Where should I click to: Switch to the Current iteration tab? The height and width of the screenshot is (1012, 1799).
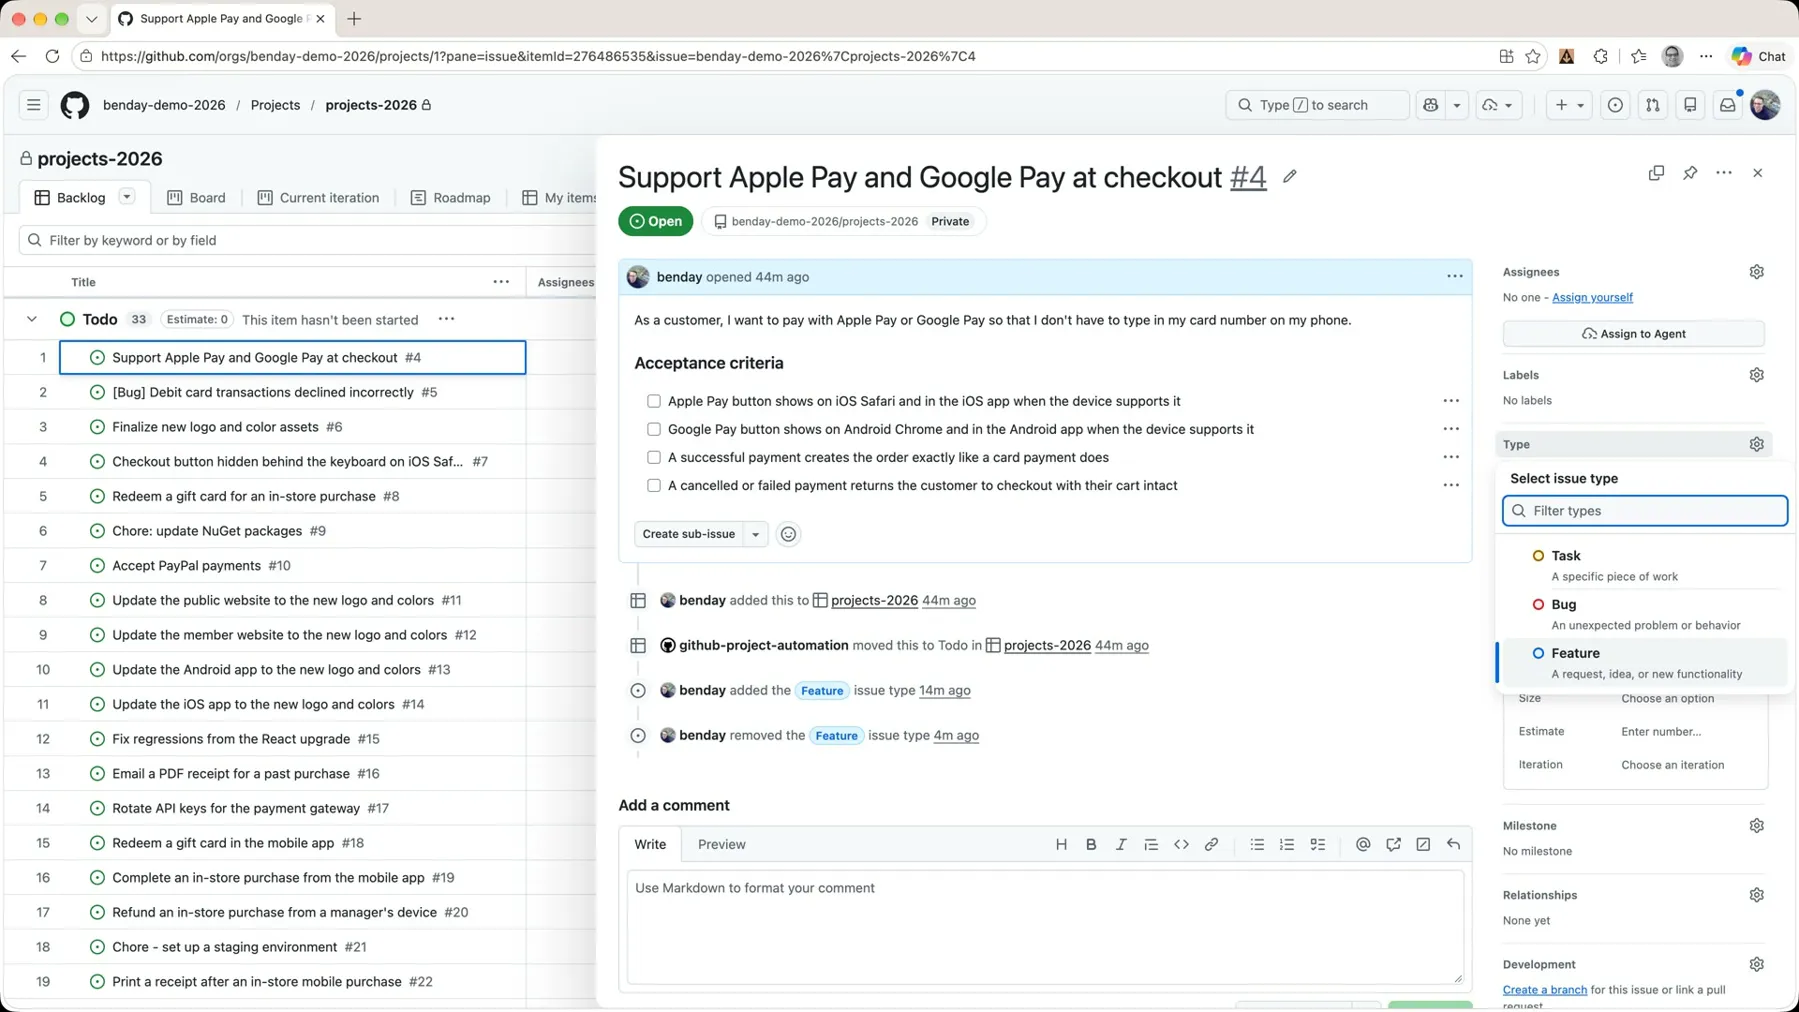tap(318, 198)
